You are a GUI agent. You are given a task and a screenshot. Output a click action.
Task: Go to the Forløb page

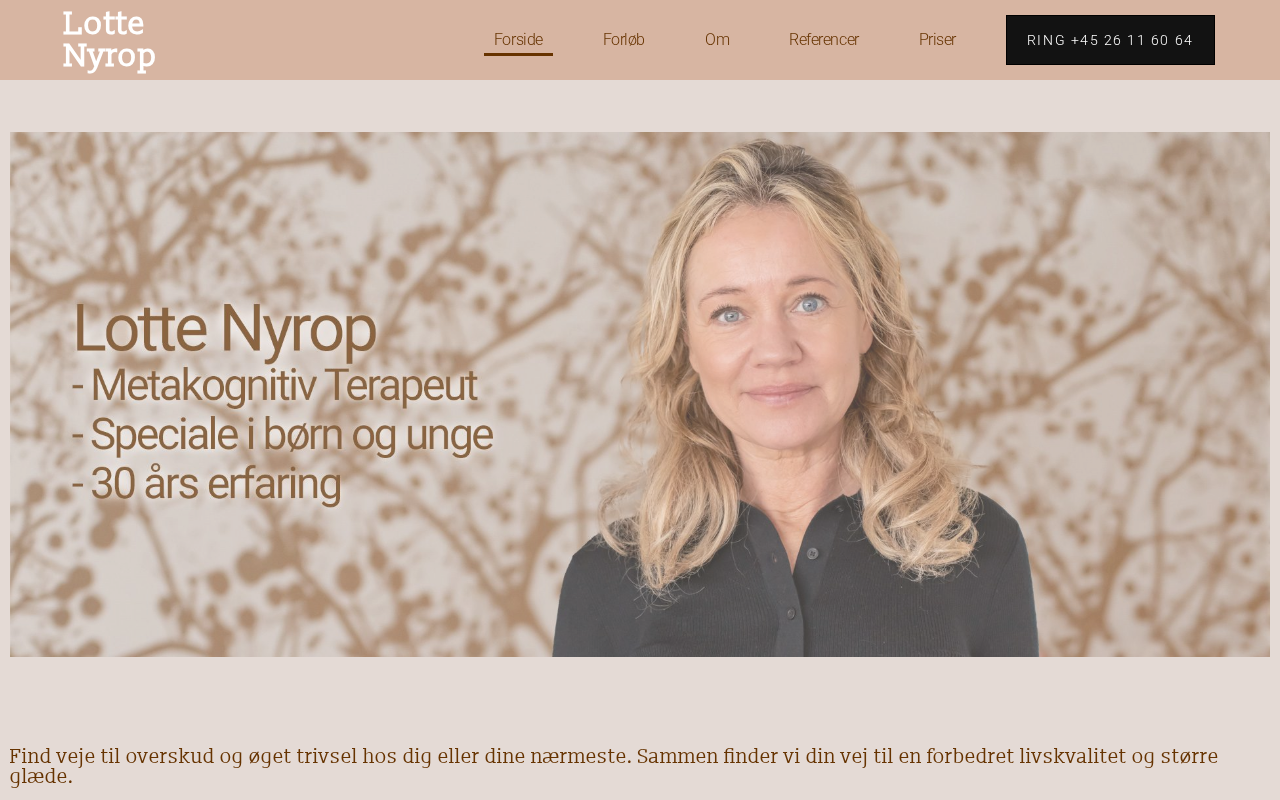coord(624,40)
